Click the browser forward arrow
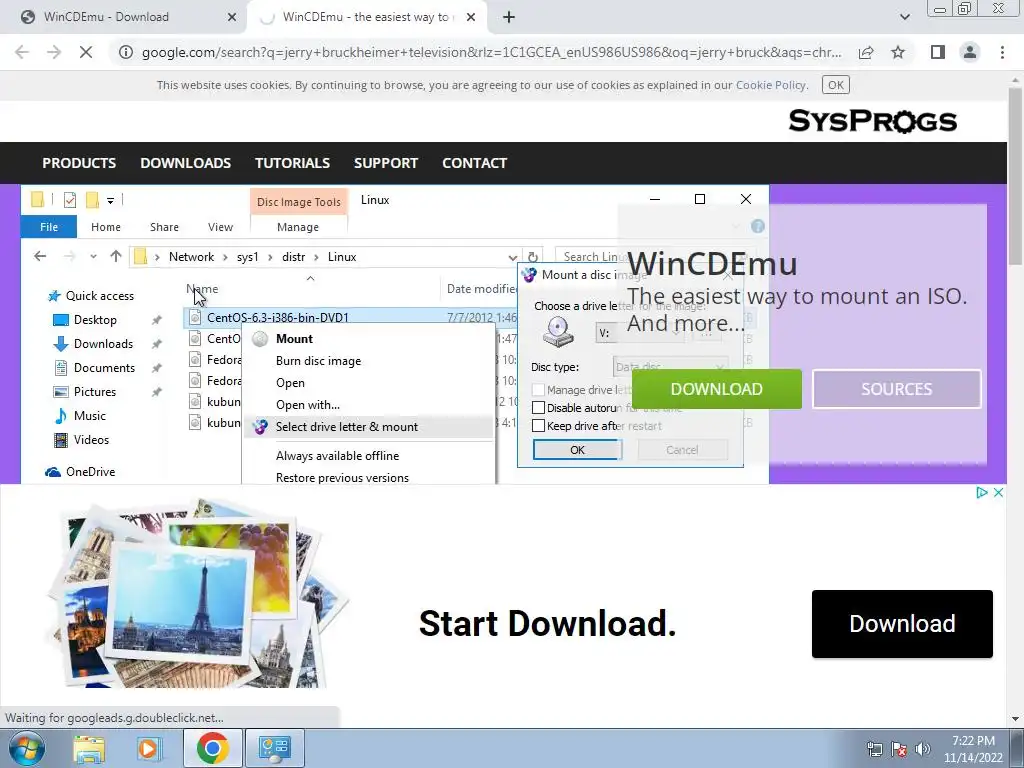Screen dimensions: 1024x768 tap(54, 52)
